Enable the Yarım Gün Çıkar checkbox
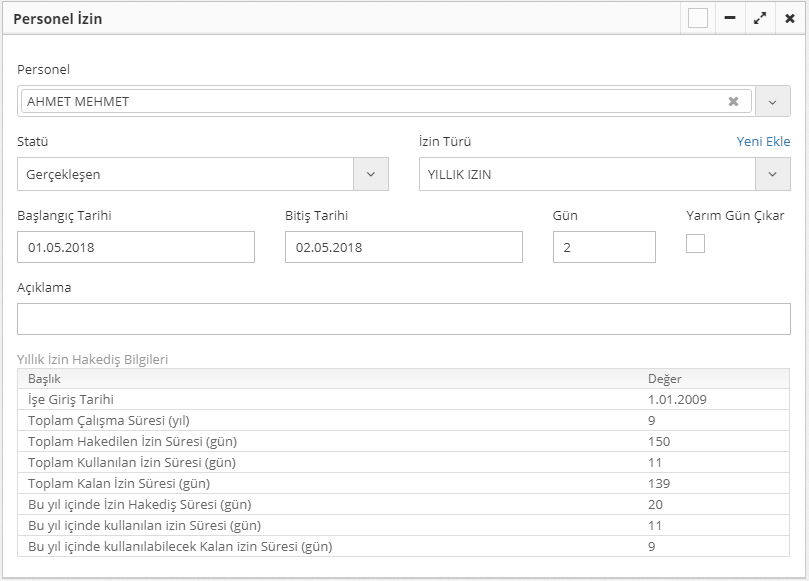 point(695,243)
